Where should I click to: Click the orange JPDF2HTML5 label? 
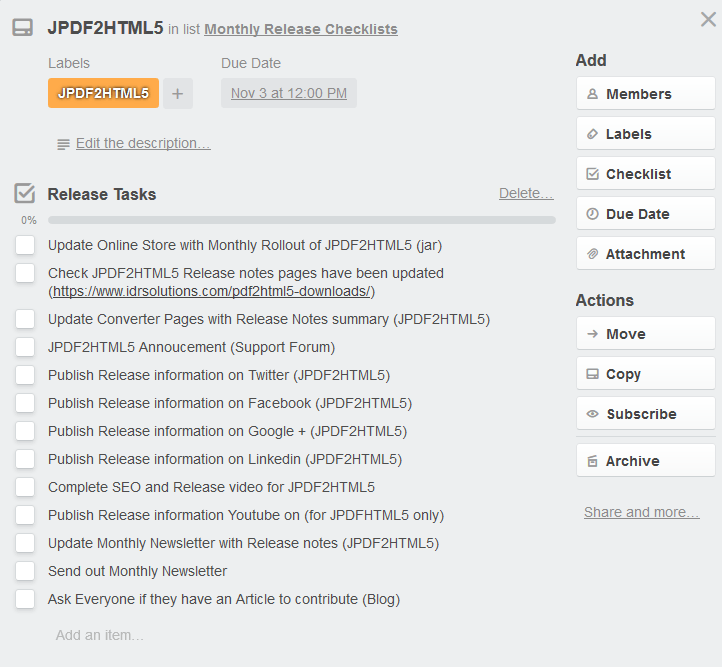[103, 93]
